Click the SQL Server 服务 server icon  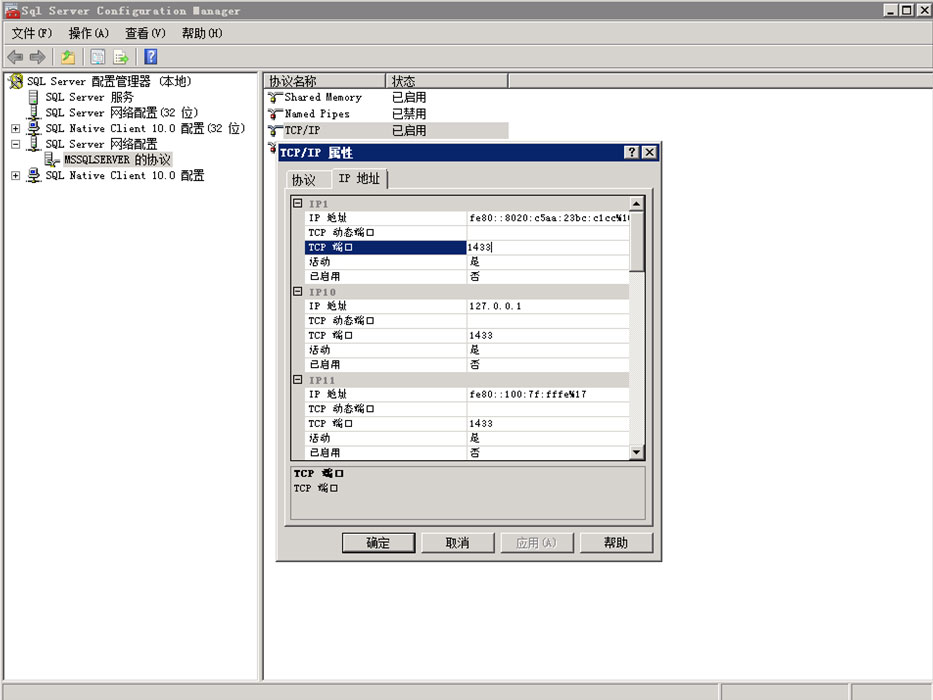pos(33,97)
